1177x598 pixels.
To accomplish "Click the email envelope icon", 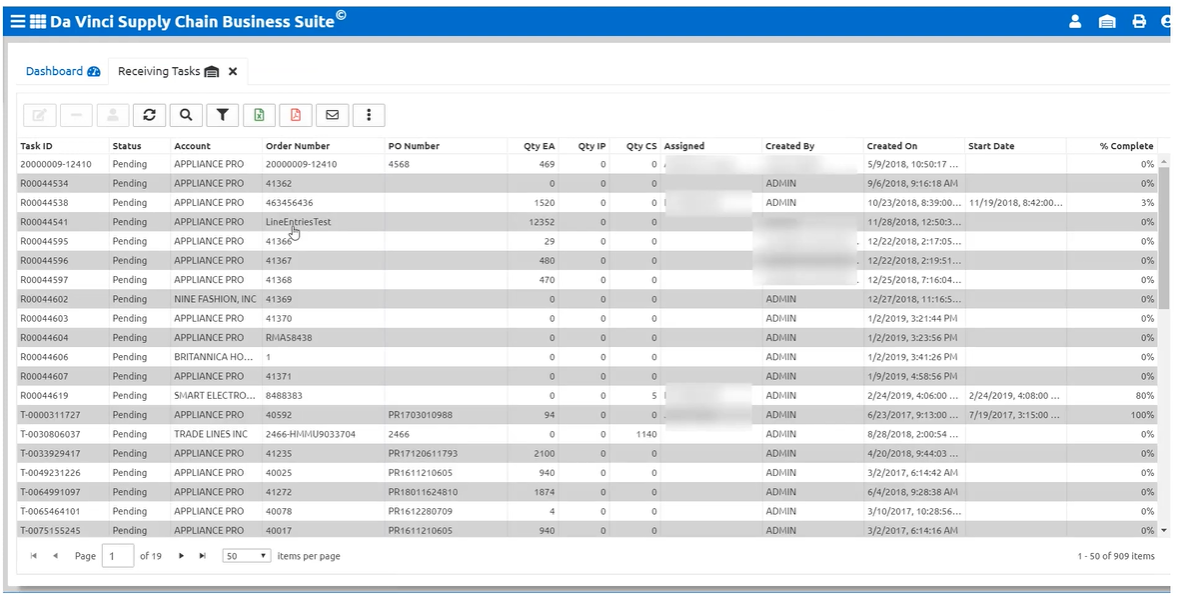I will click(x=332, y=115).
